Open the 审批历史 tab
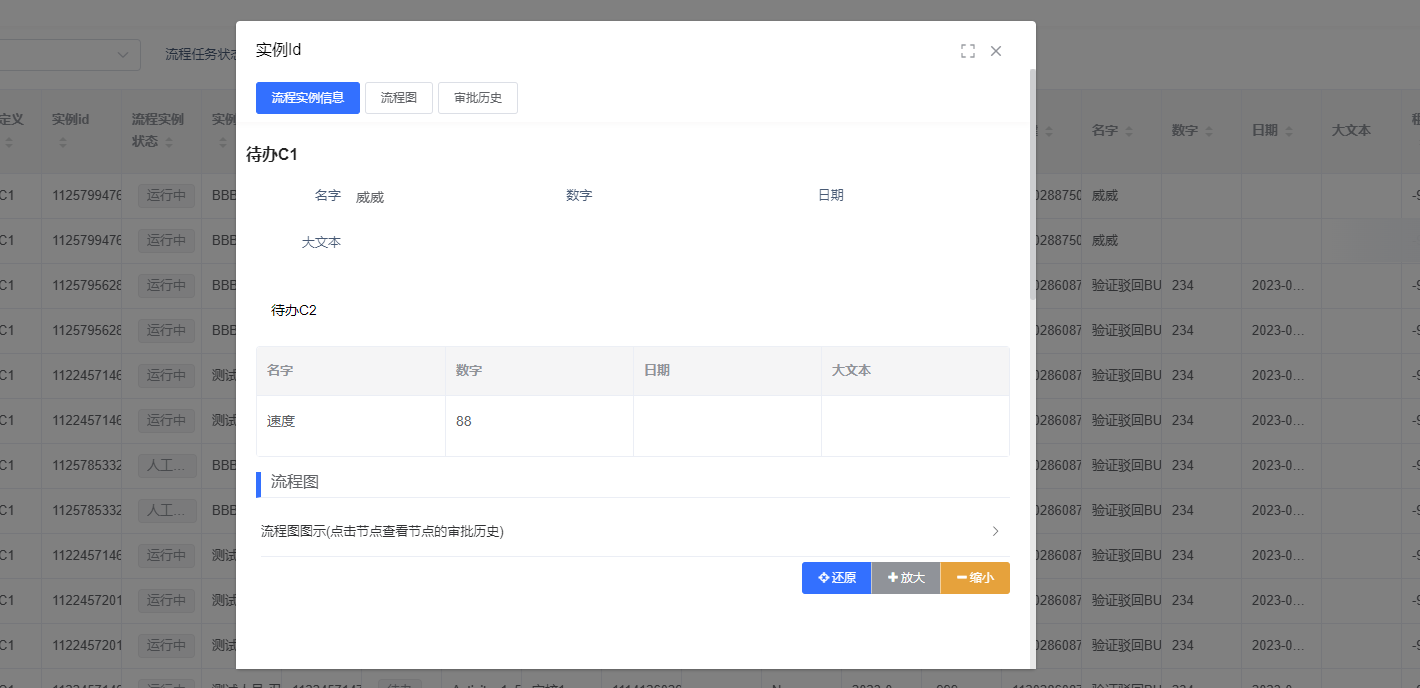The image size is (1420, 688). [x=477, y=98]
